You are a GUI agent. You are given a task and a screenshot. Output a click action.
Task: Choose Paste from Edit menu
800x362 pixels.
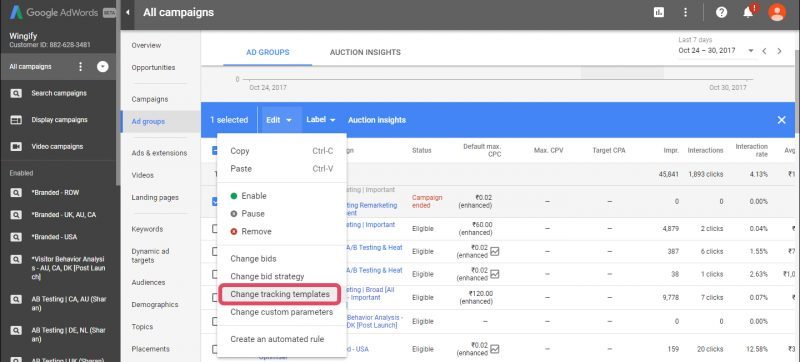pyautogui.click(x=282, y=169)
